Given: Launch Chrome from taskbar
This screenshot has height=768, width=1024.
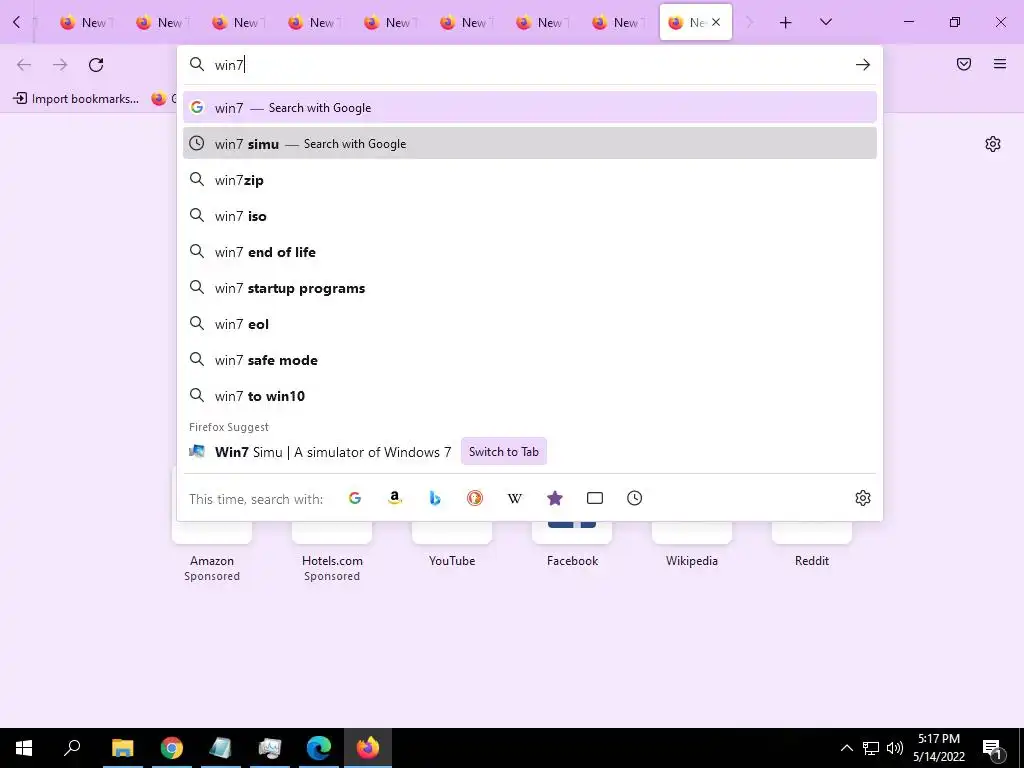Looking at the screenshot, I should (x=172, y=748).
